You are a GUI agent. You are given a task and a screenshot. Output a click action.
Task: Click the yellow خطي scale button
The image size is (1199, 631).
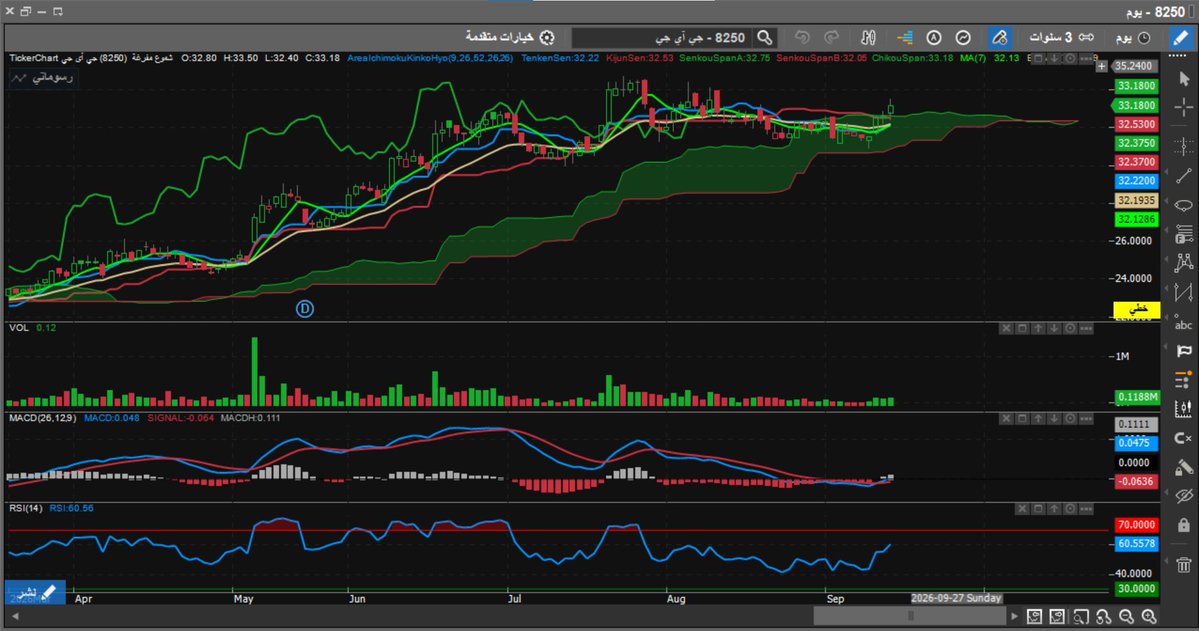[1136, 309]
